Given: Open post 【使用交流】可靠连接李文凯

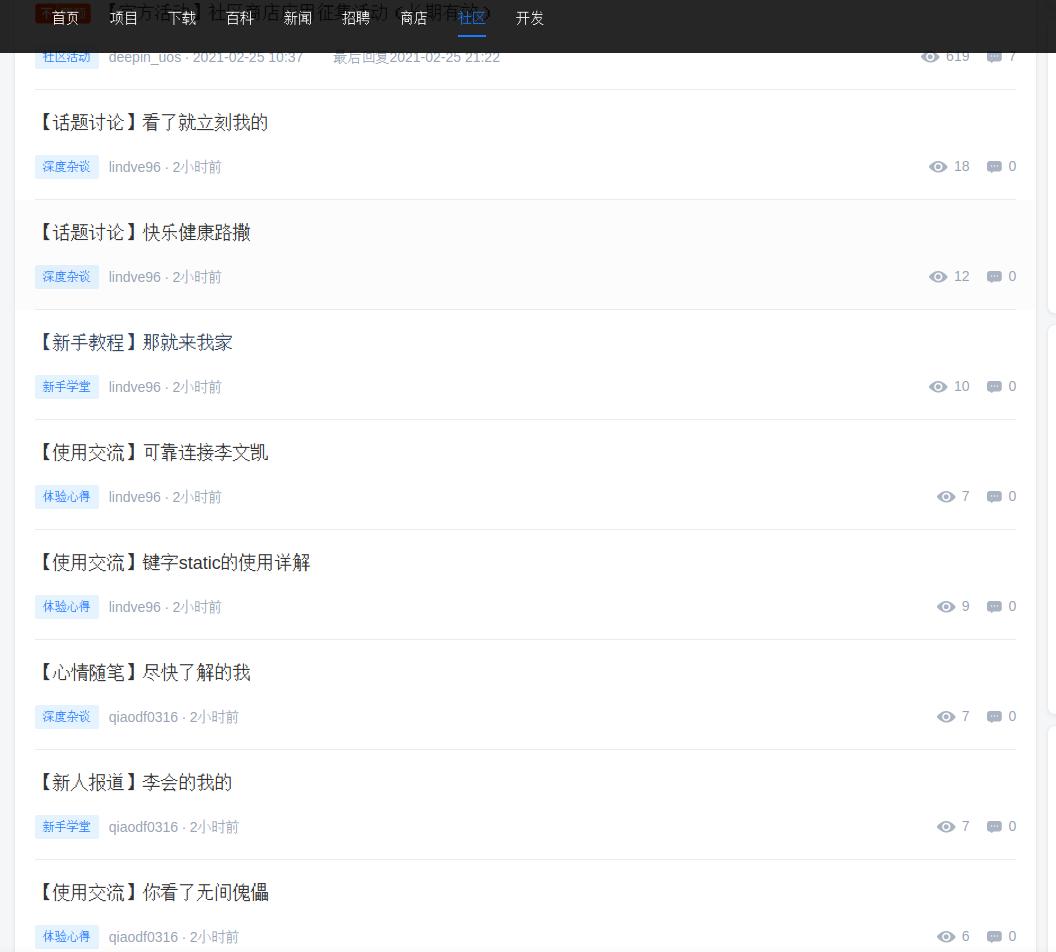Looking at the screenshot, I should [x=153, y=452].
